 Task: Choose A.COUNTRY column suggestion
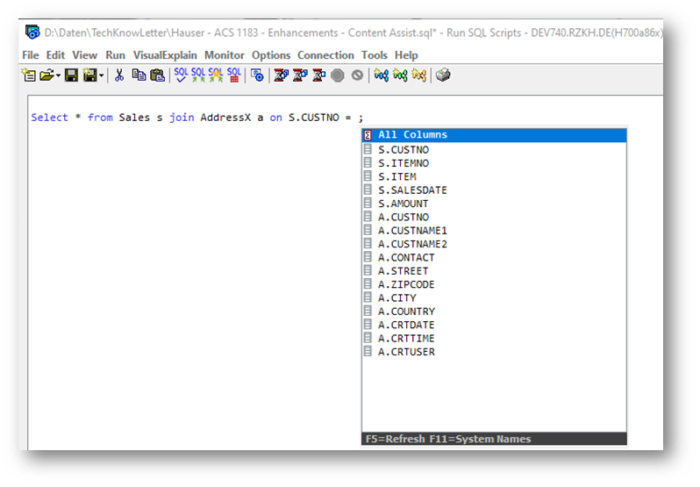[494, 311]
